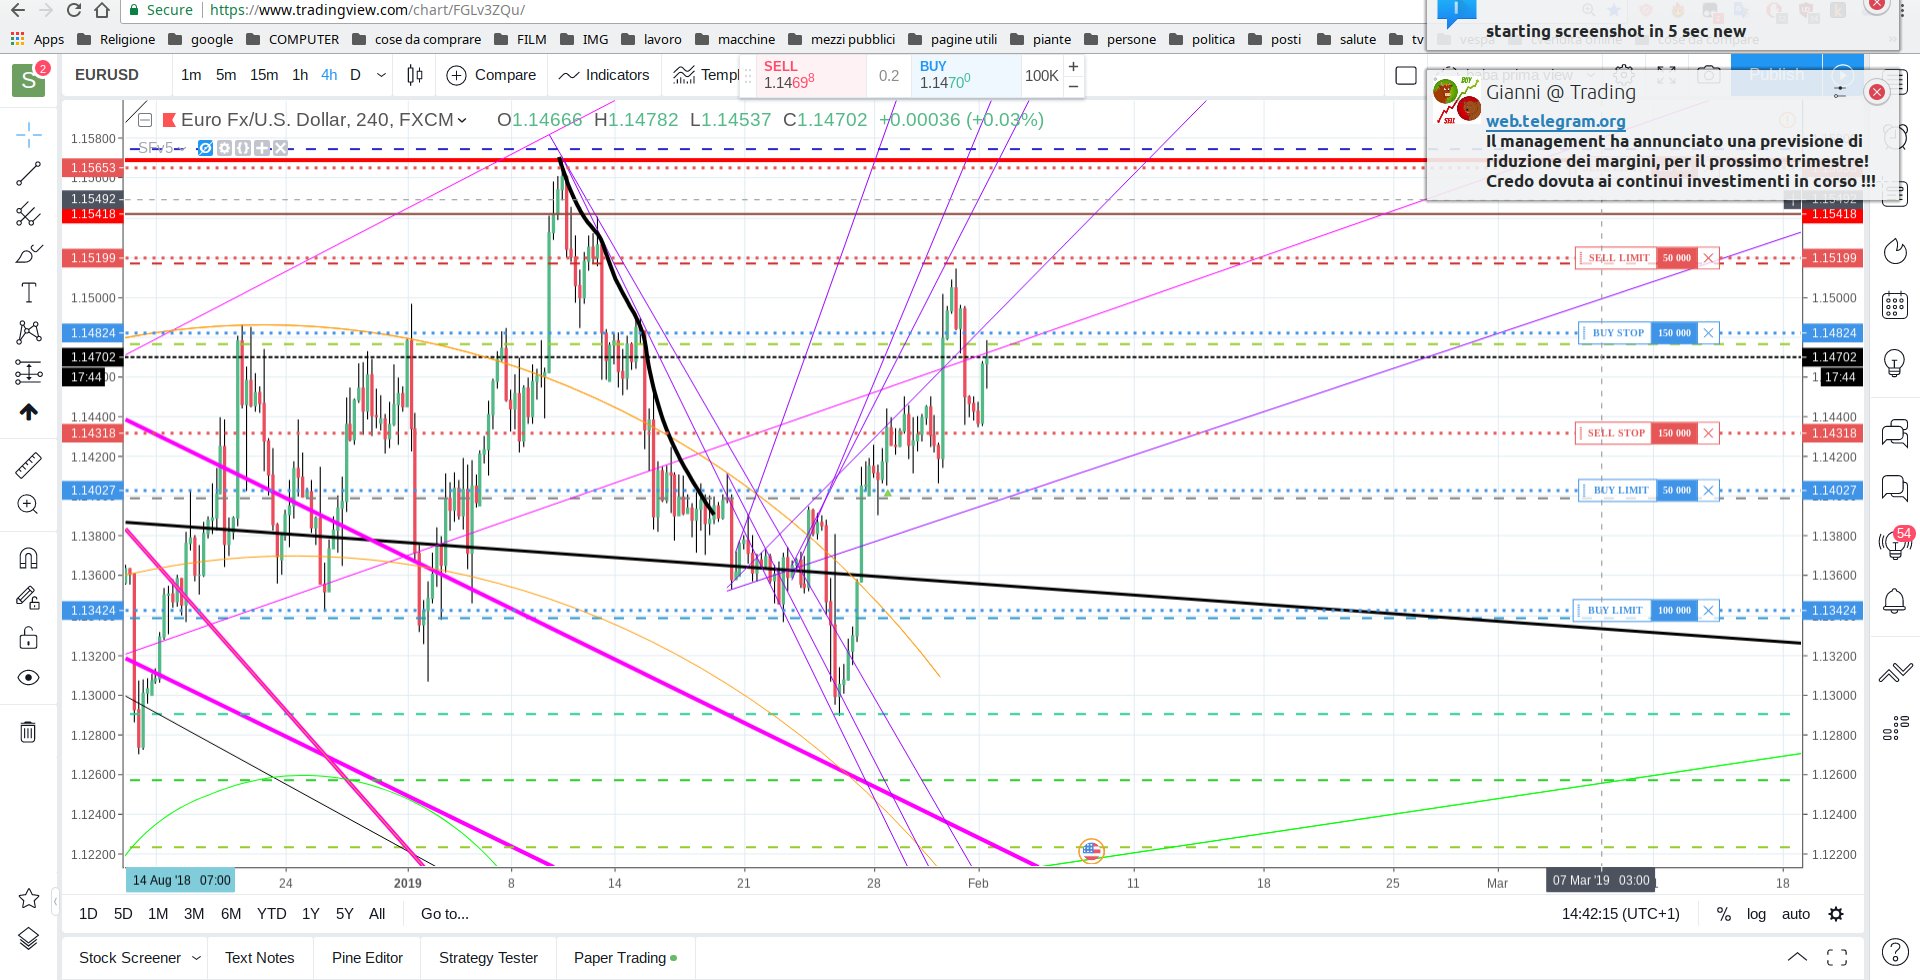This screenshot has width=1920, height=980.
Task: Open the Indicators dialog
Action: (604, 75)
